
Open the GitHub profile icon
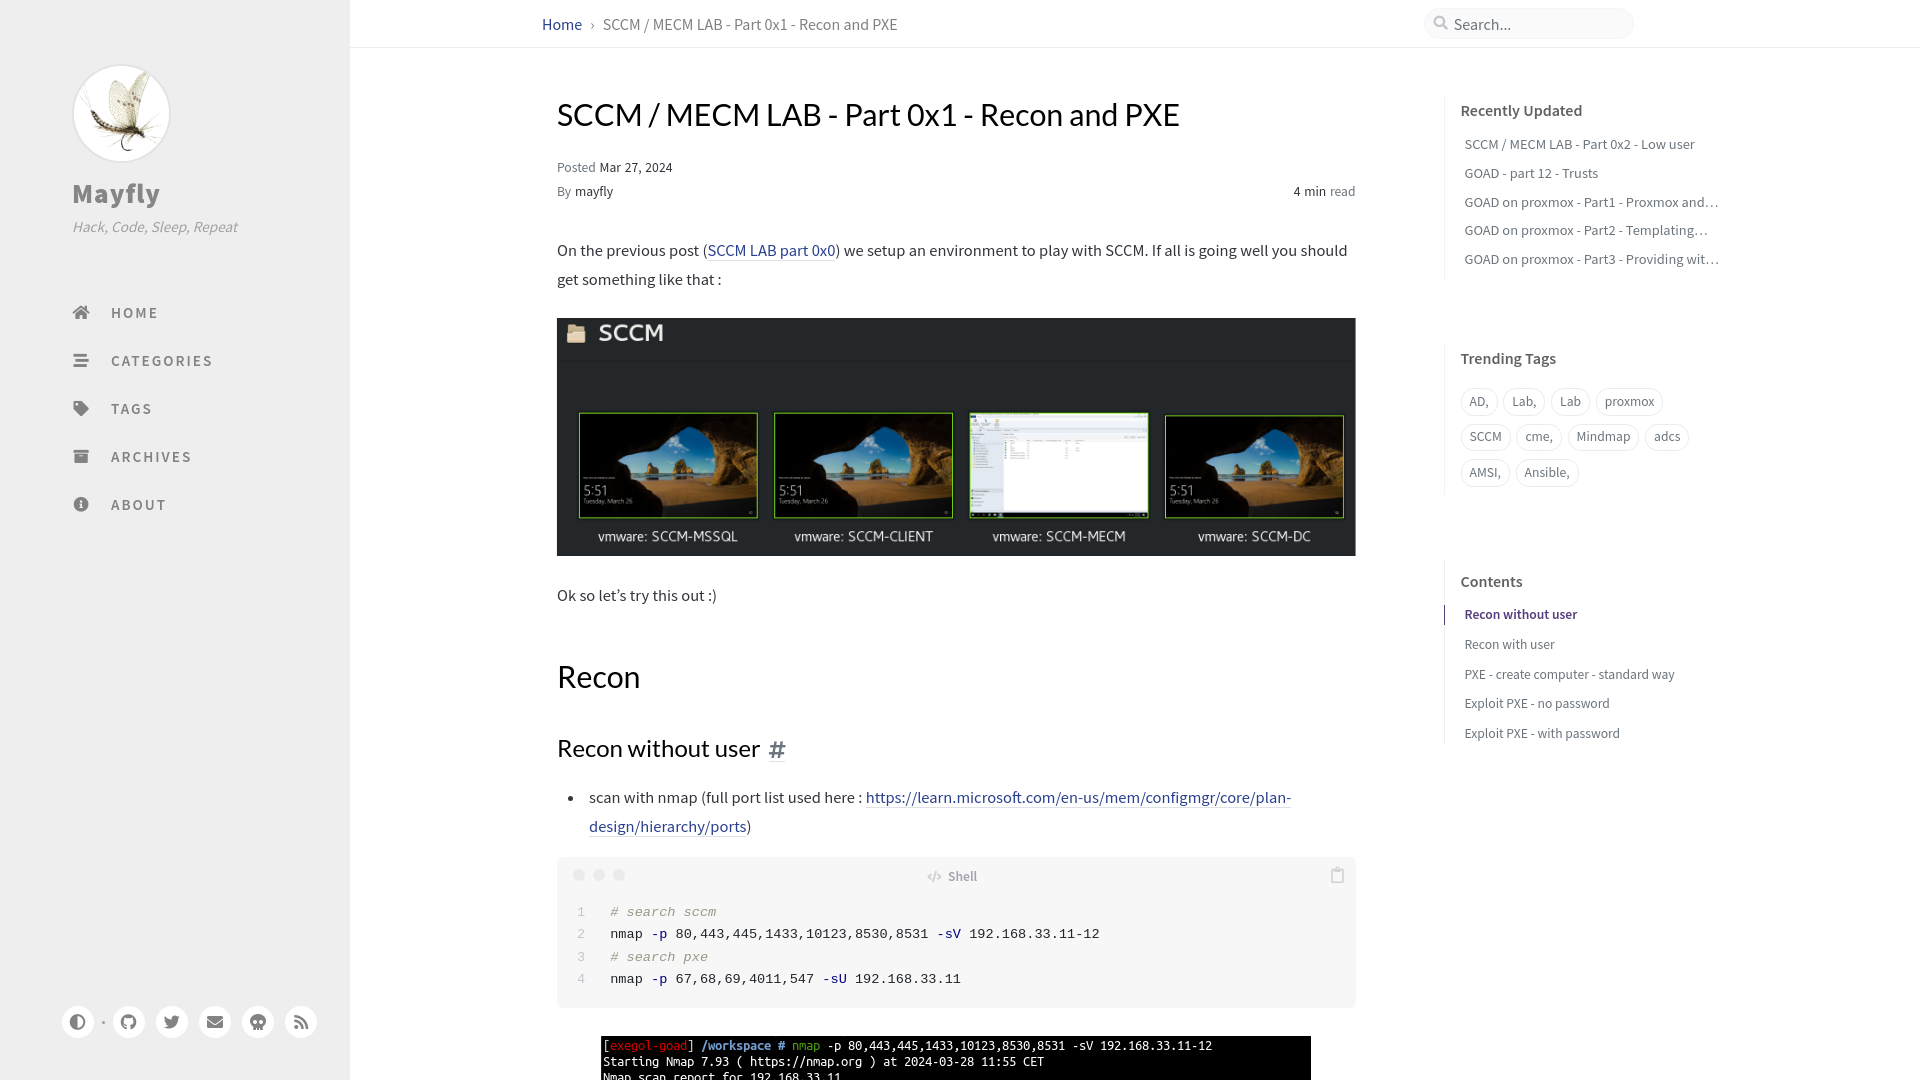(129, 1022)
